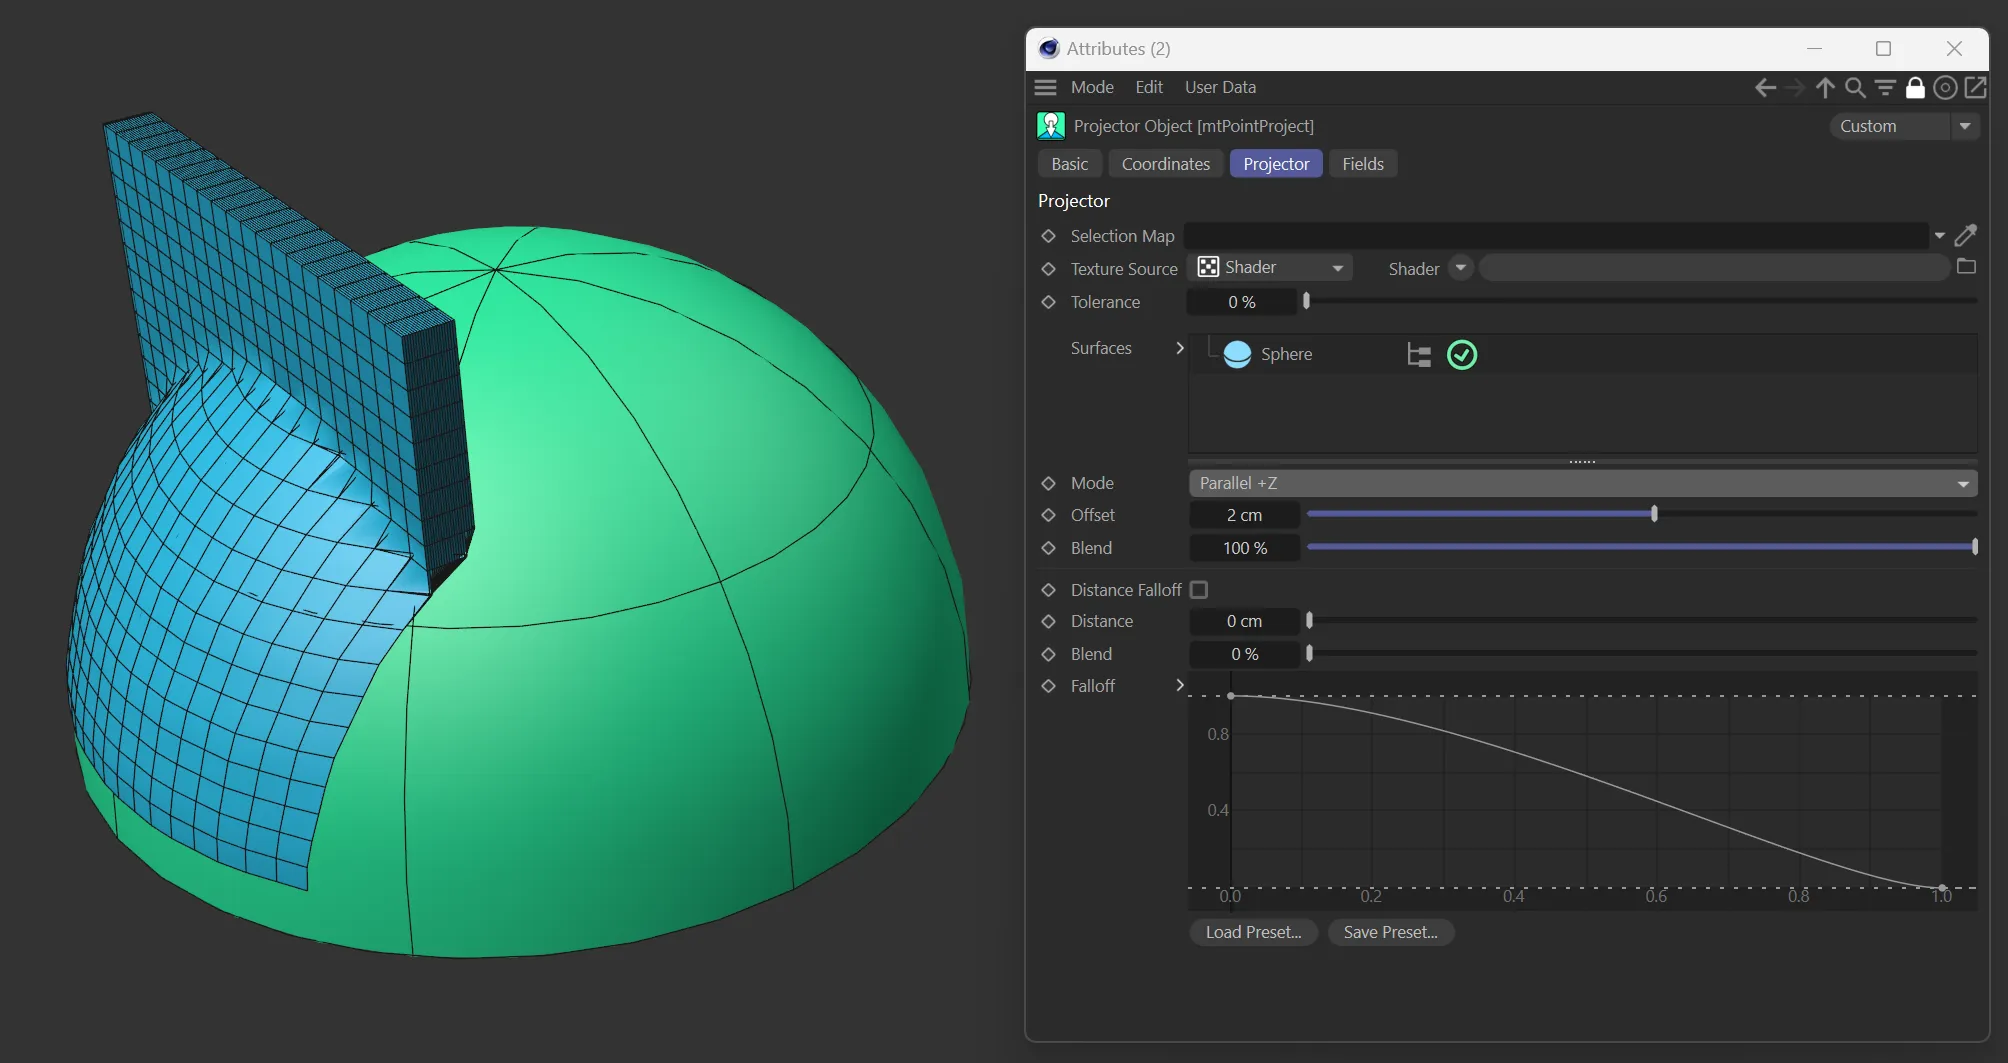This screenshot has height=1063, width=2008.
Task: Switch to the Fields tab
Action: 1362,164
